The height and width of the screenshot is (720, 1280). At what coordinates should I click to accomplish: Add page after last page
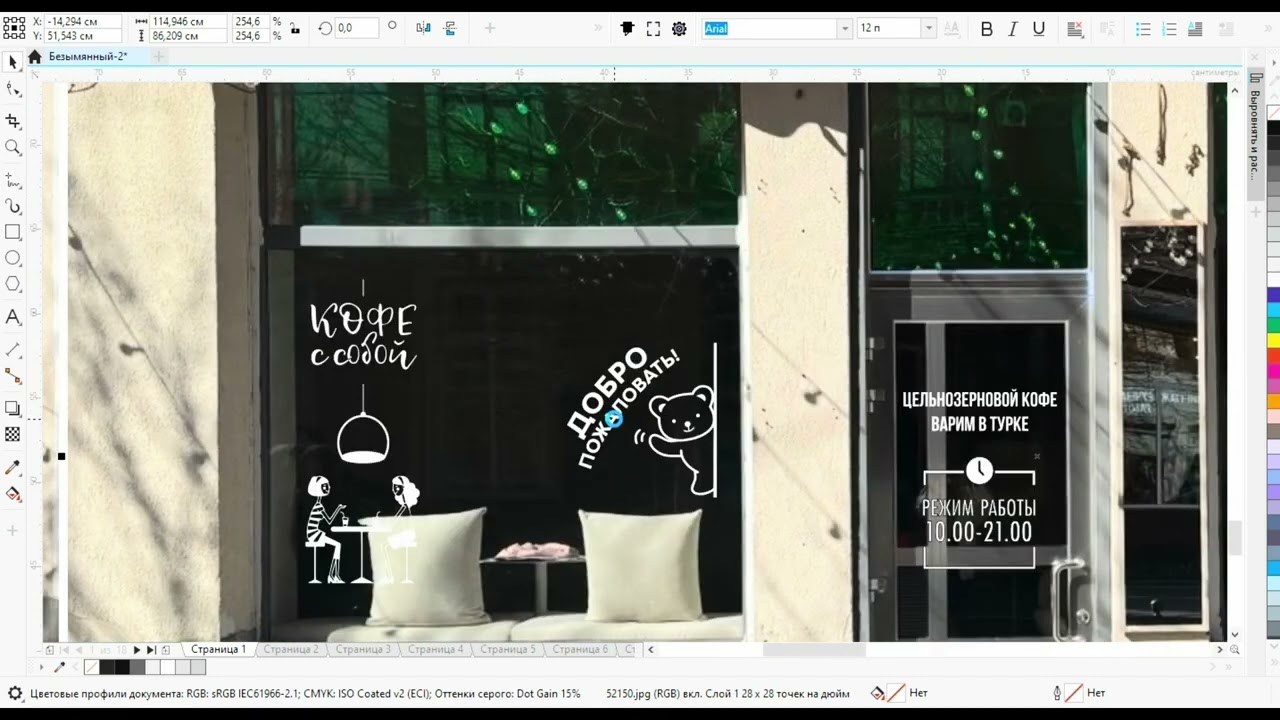(x=166, y=650)
